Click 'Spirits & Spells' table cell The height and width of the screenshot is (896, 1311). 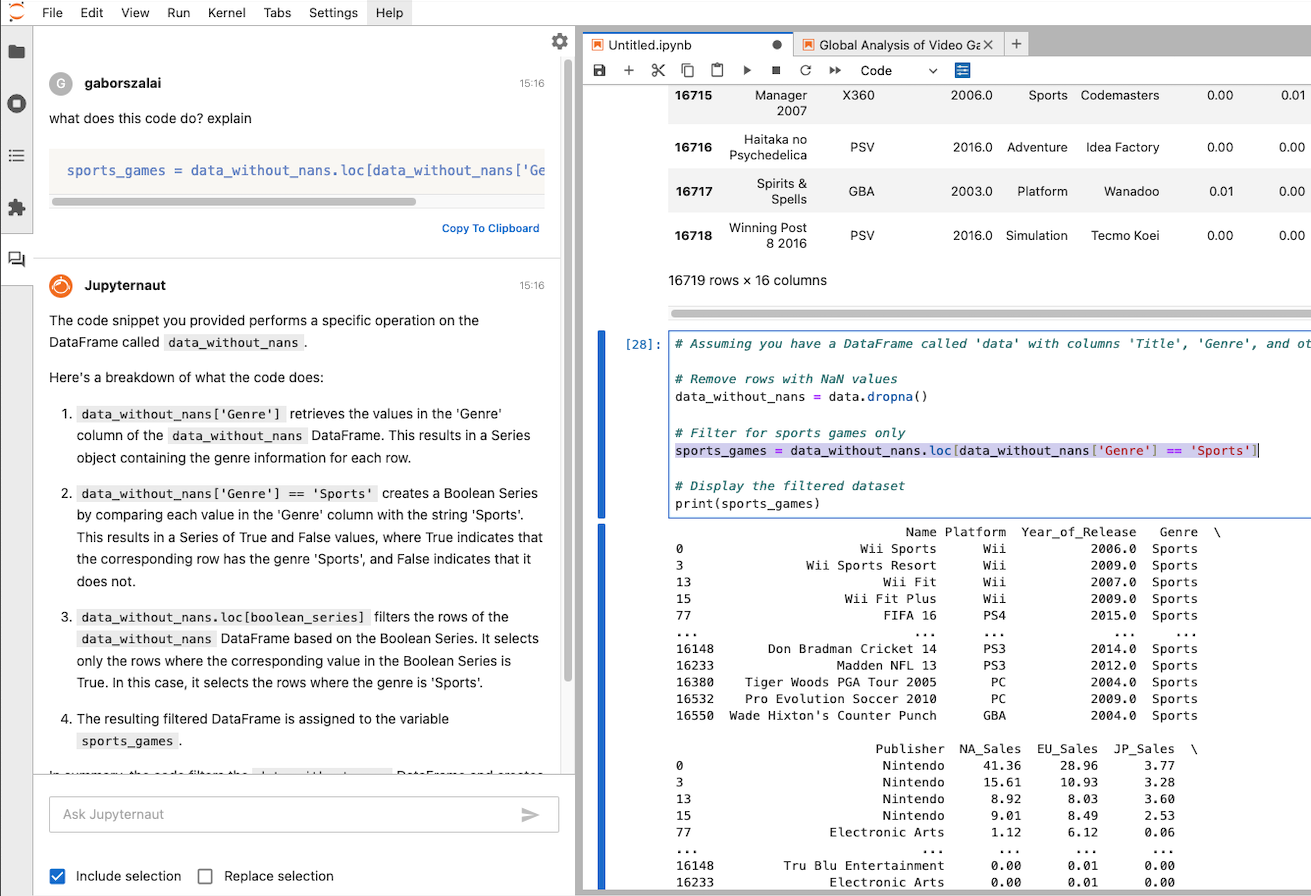click(782, 191)
